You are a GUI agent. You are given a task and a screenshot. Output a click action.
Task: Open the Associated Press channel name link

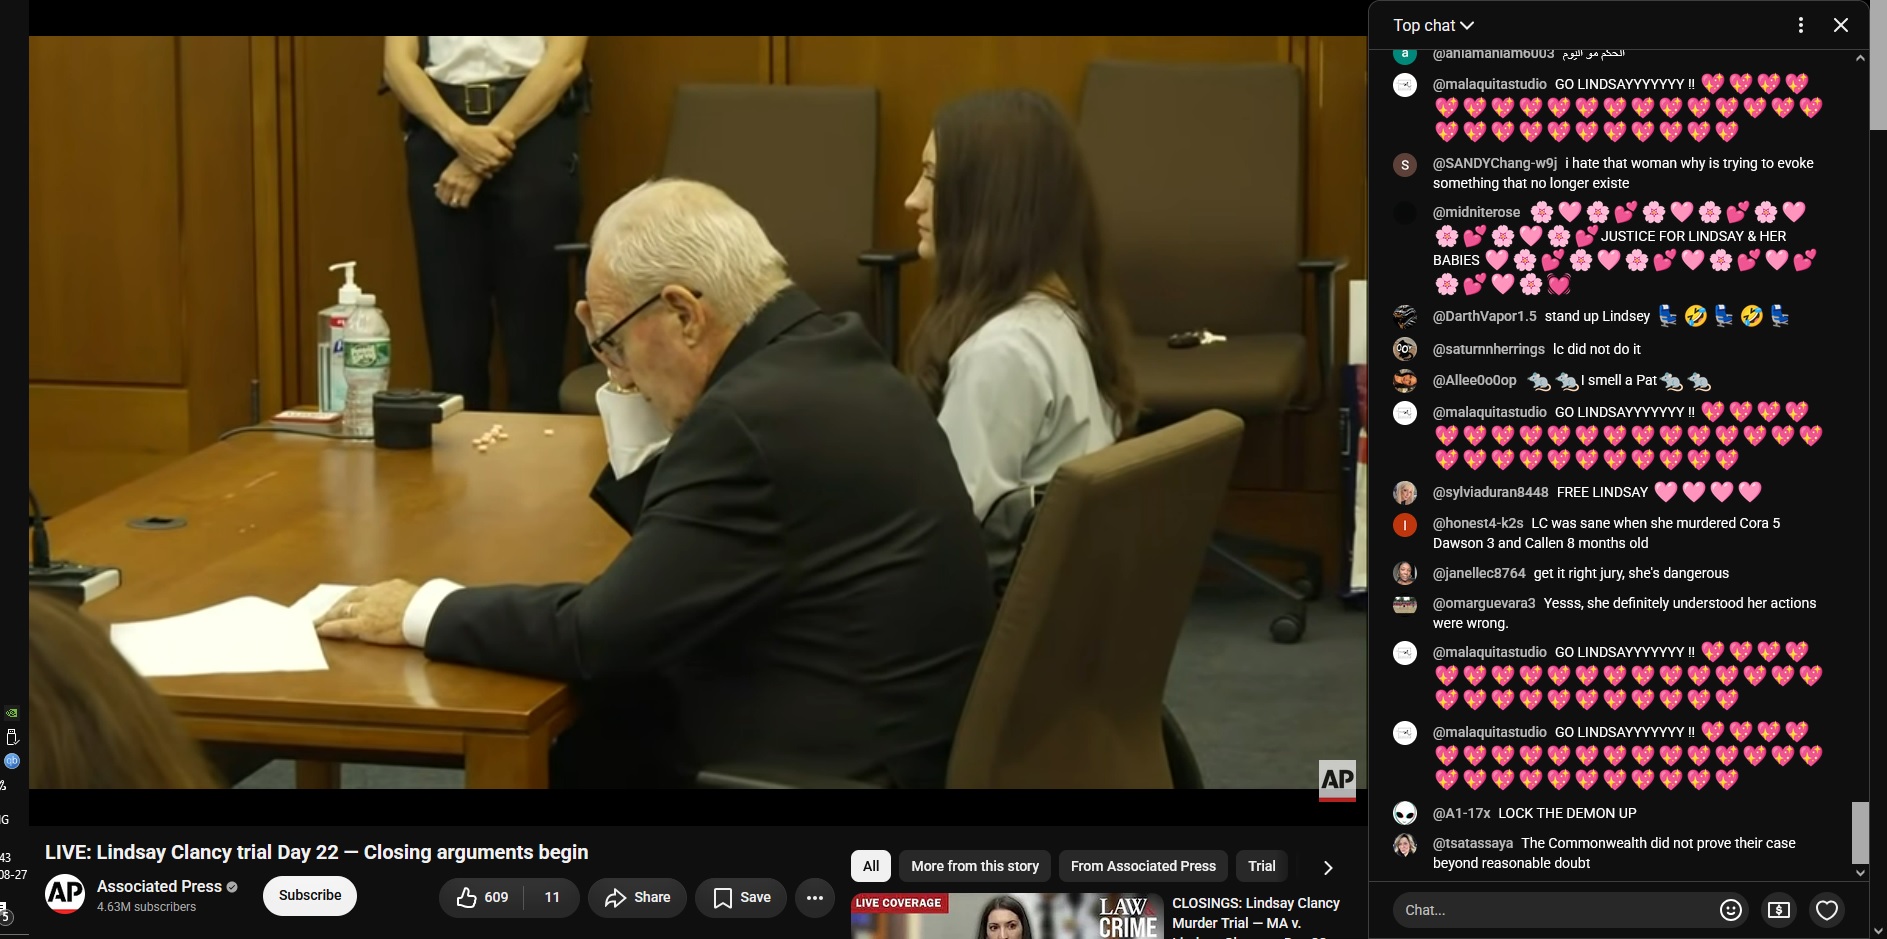pyautogui.click(x=159, y=886)
